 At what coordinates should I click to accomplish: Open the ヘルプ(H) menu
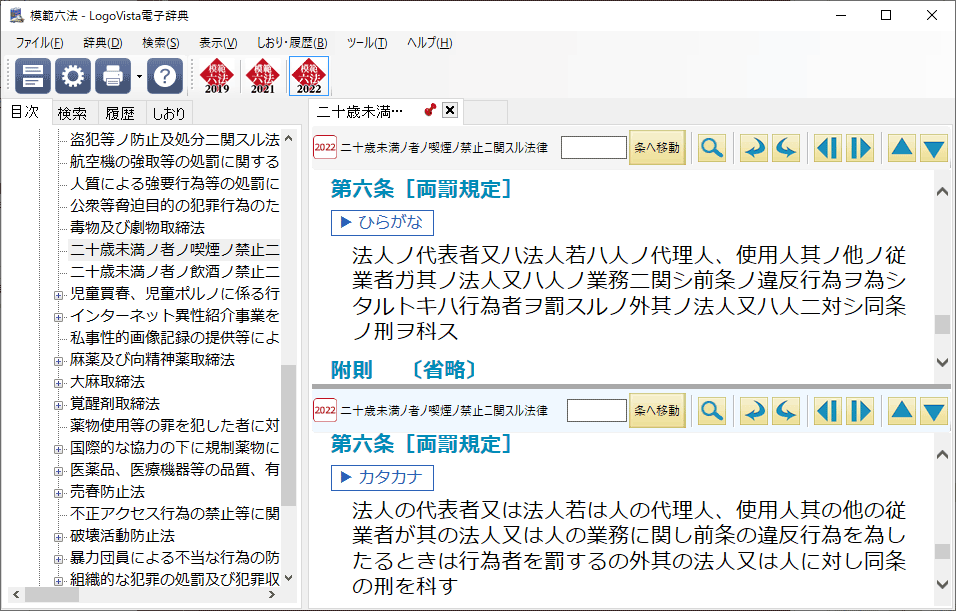429,43
